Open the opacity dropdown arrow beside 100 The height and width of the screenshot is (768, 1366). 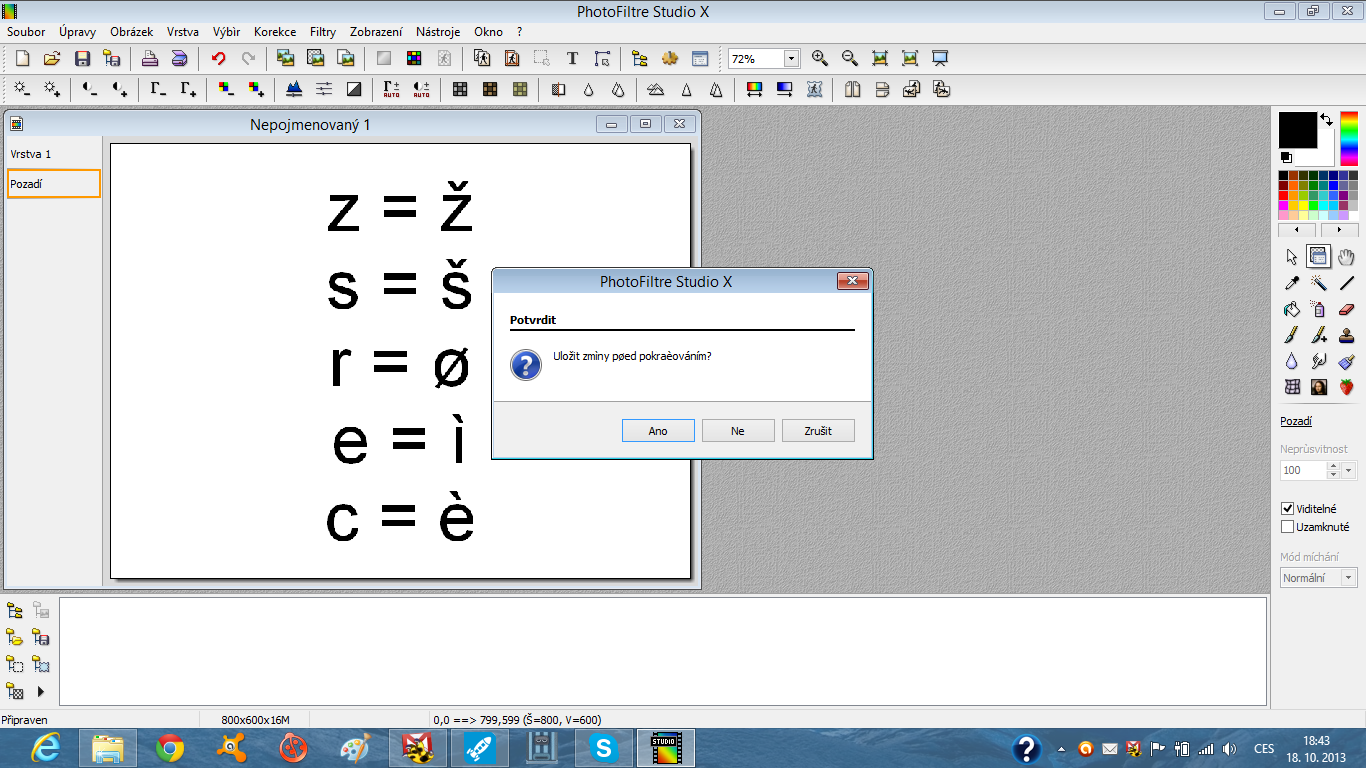tap(1349, 470)
